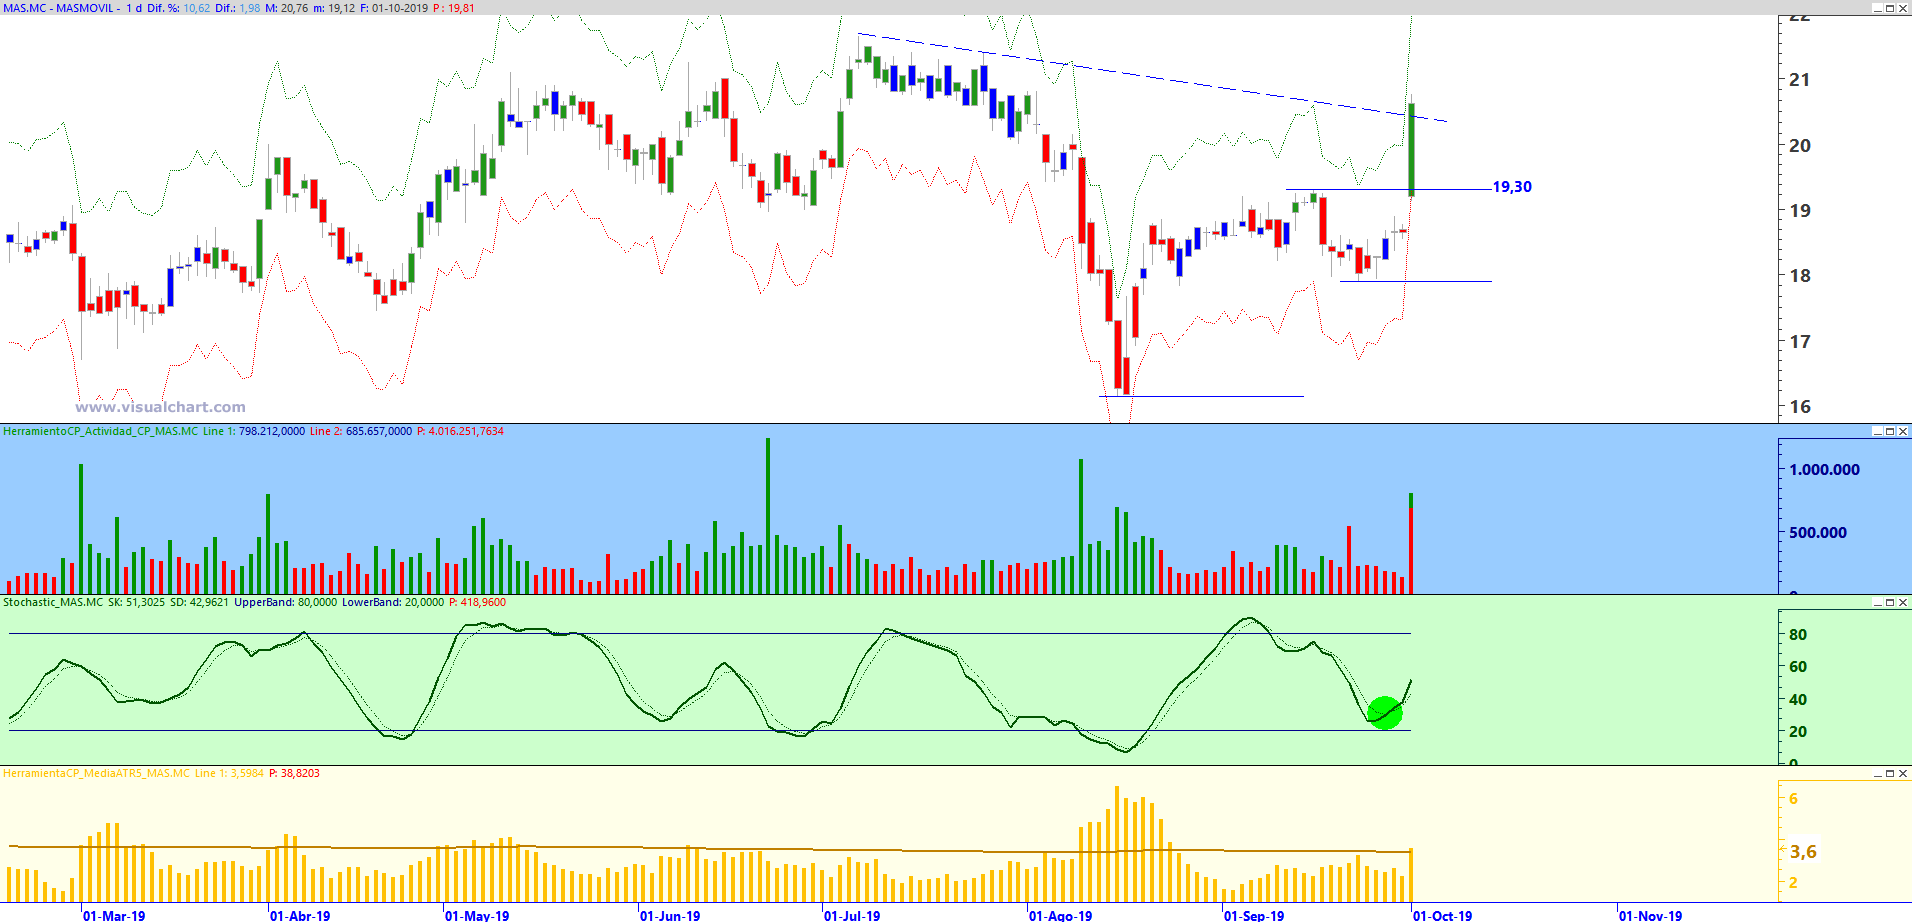This screenshot has height=922, width=1912.
Task: Click the 'P: 4.016.251,7634' readout
Action: 460,431
